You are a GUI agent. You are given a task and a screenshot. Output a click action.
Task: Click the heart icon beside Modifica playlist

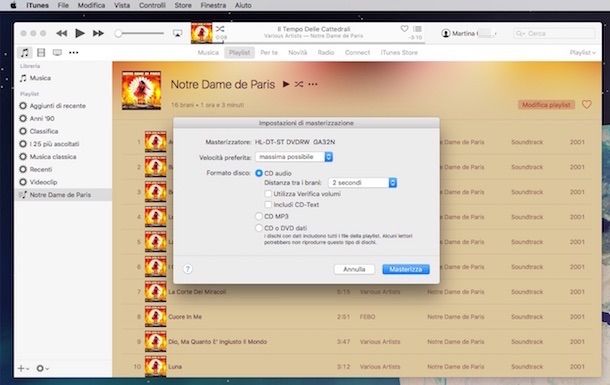tap(587, 105)
